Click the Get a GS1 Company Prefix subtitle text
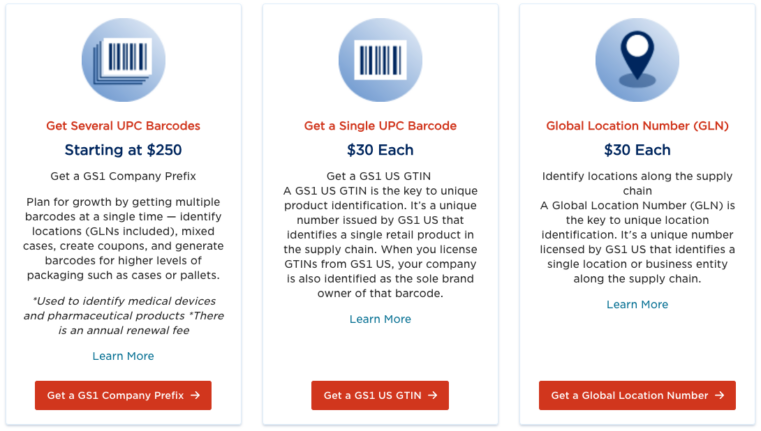This screenshot has height=431, width=761. pyautogui.click(x=123, y=176)
